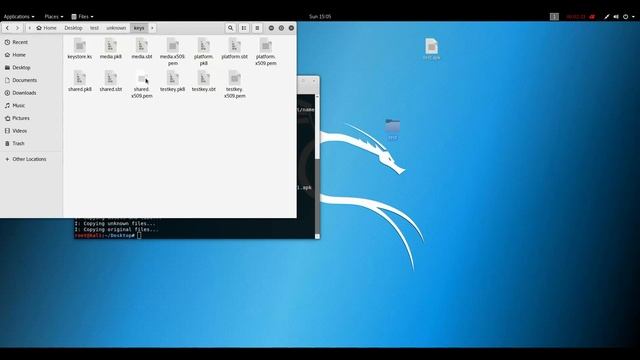Click the test breadcrumb in path bar
640x360 pixels.
(94, 28)
